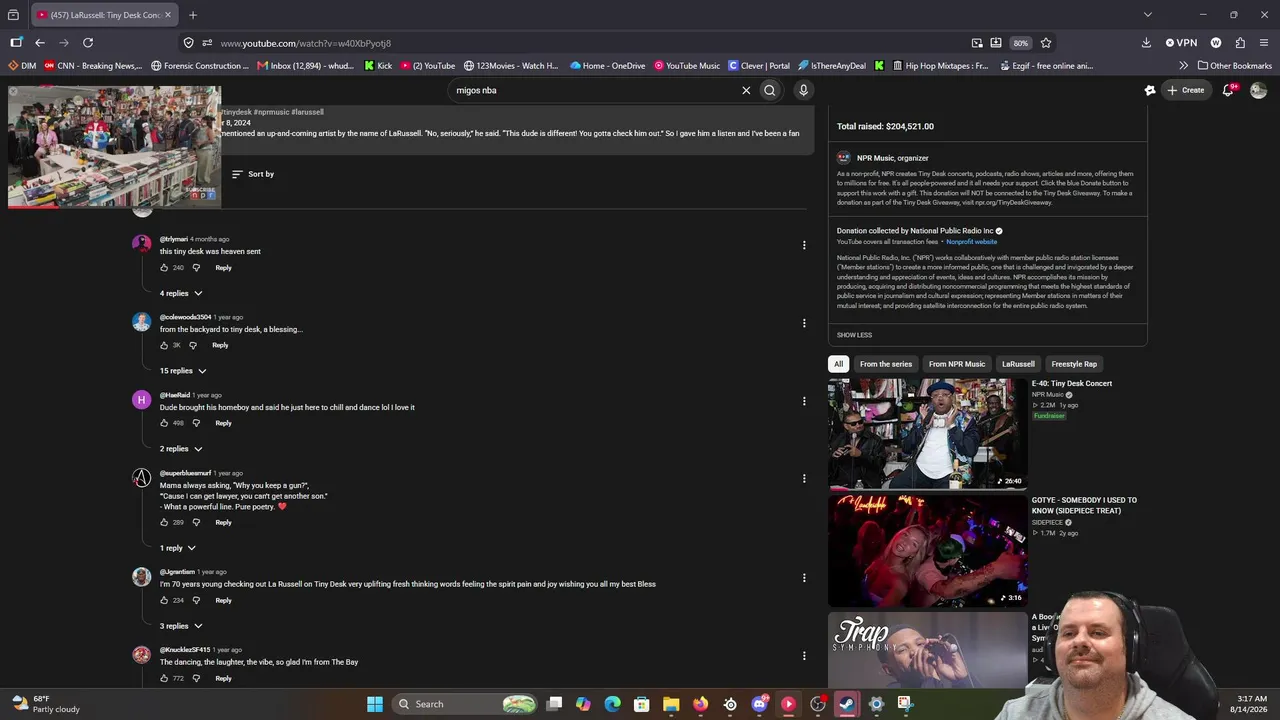Switch to the LaRussell Tiny Desk browser tab
Screen dimensions: 1280x720
(105, 15)
